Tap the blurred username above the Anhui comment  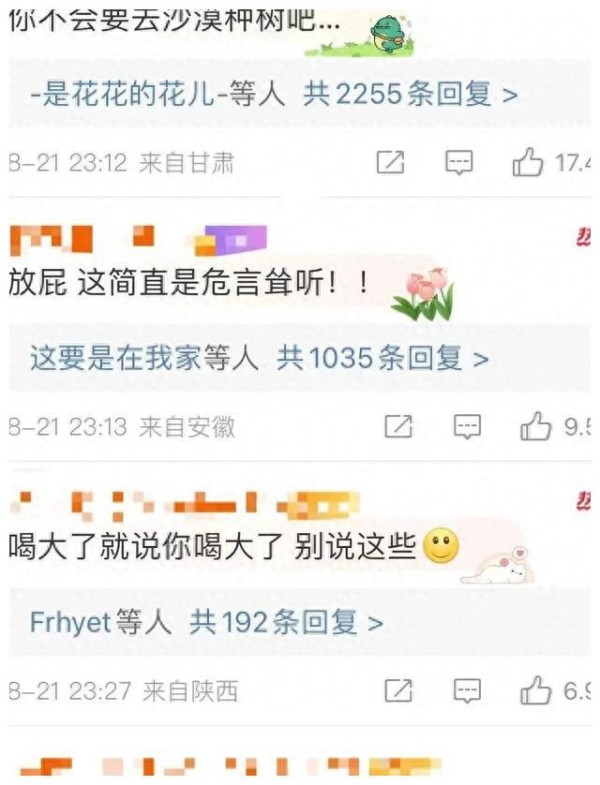tap(138, 239)
